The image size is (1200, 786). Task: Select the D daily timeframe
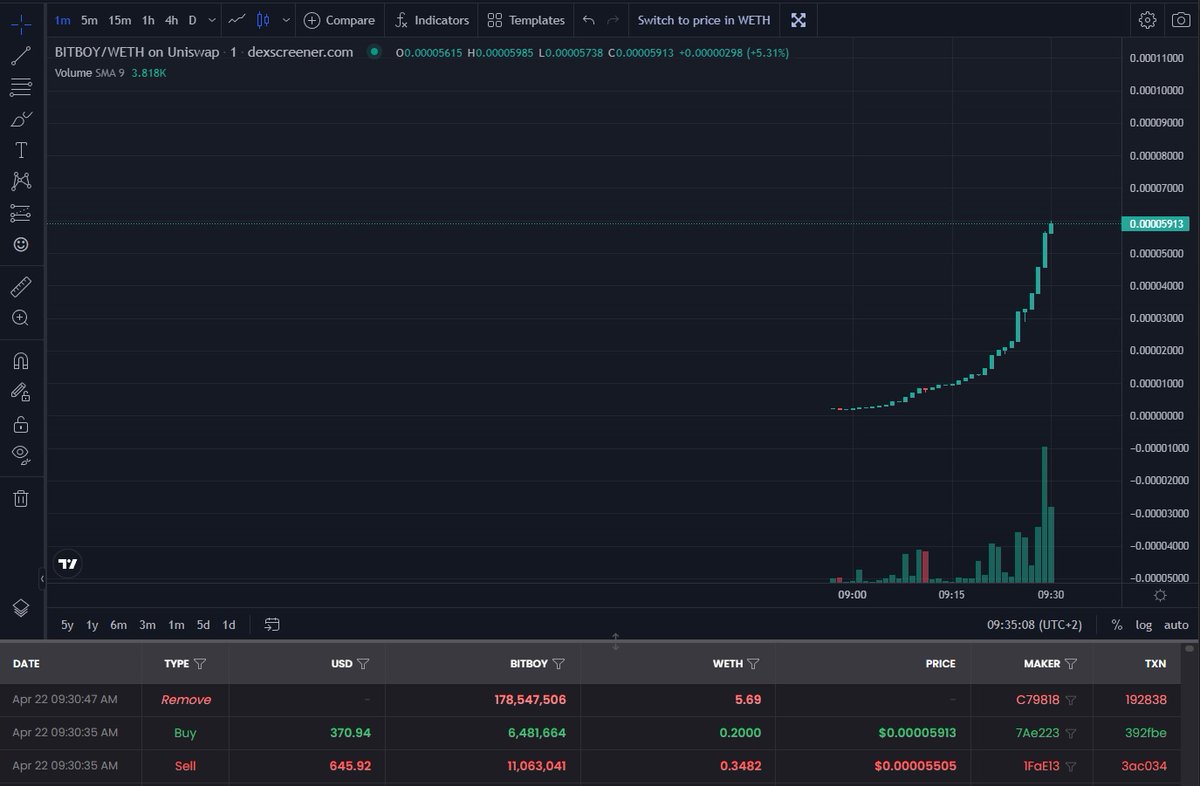193,20
